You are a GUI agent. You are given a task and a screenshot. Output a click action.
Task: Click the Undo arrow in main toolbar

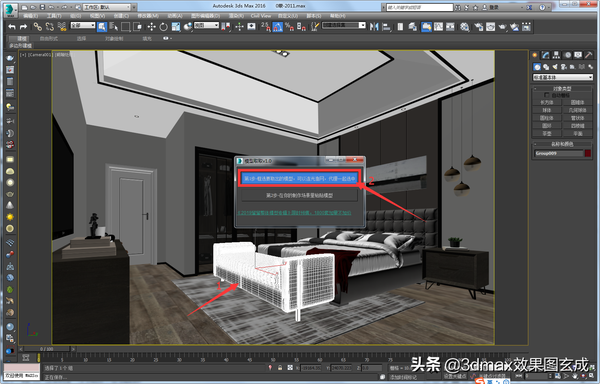click(x=12, y=27)
